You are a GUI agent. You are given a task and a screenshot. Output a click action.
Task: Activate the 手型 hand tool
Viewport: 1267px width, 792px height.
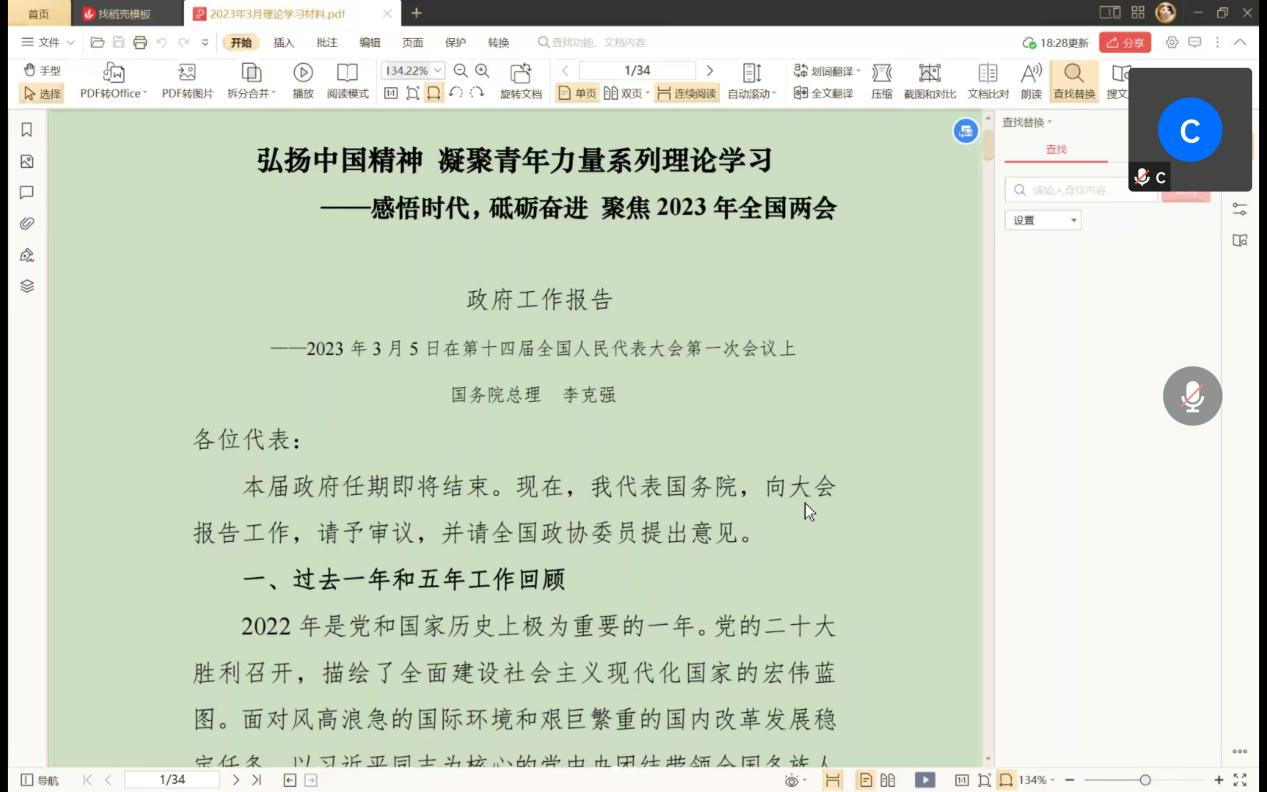42,71
